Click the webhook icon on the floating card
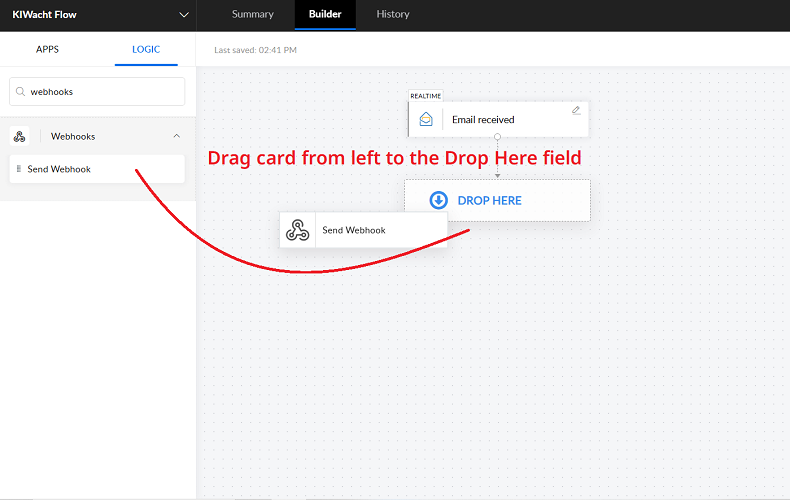790x500 pixels. (x=297, y=230)
